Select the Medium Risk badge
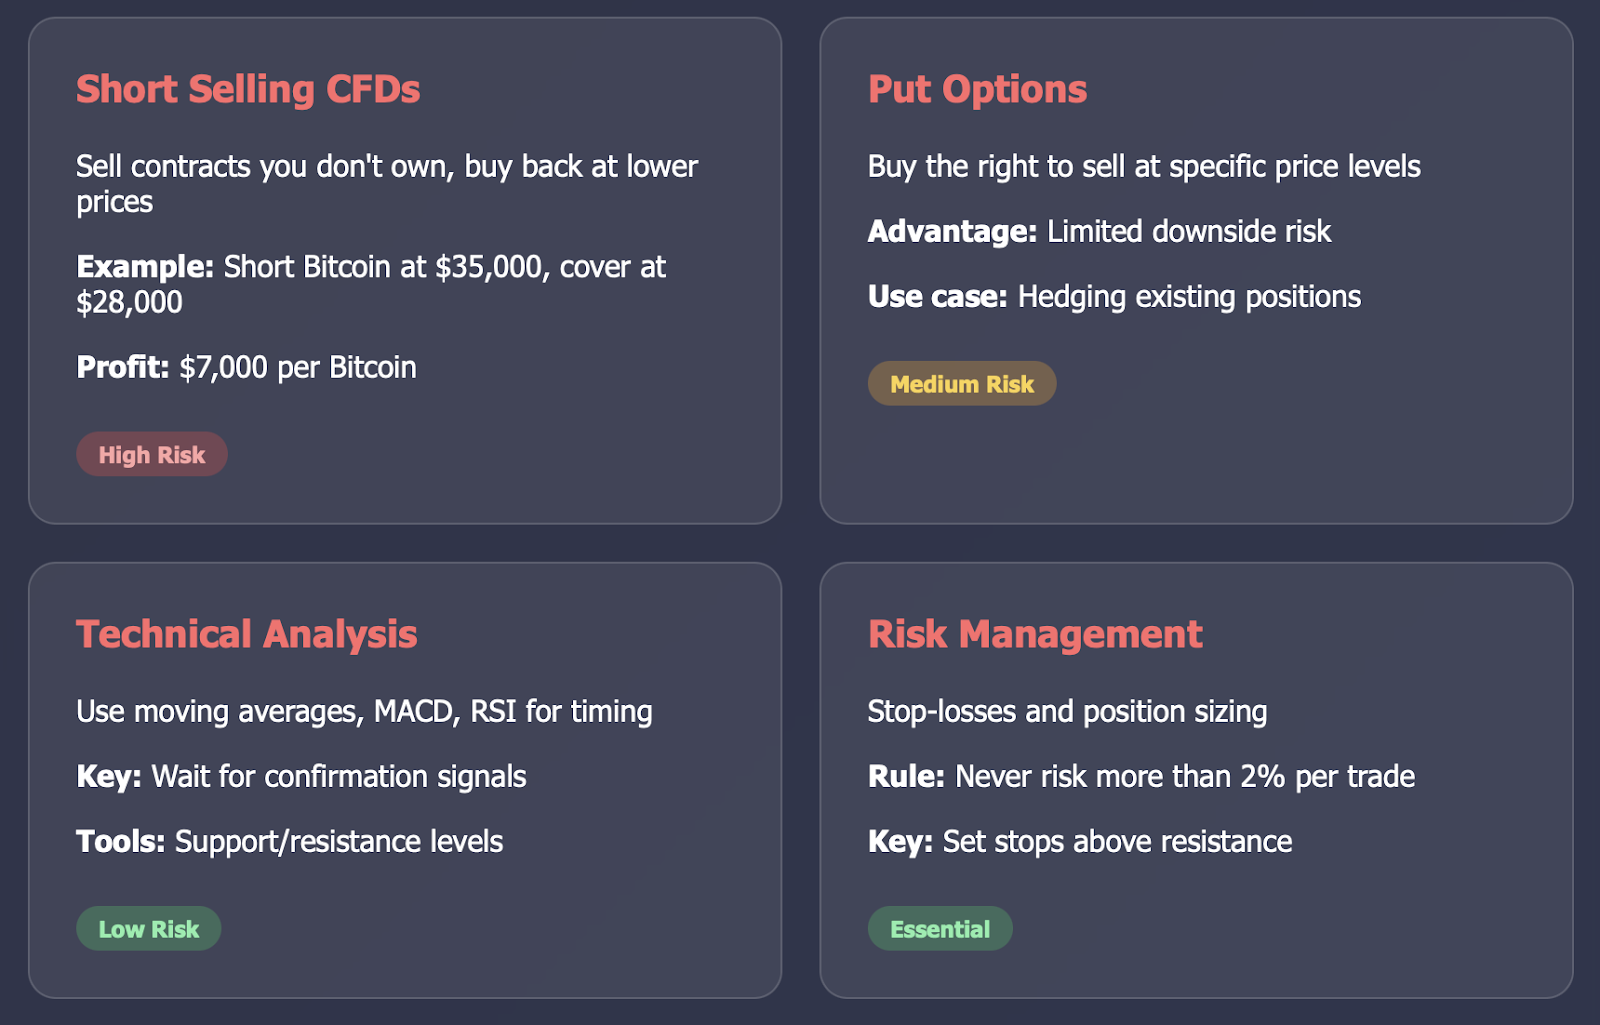 point(962,384)
